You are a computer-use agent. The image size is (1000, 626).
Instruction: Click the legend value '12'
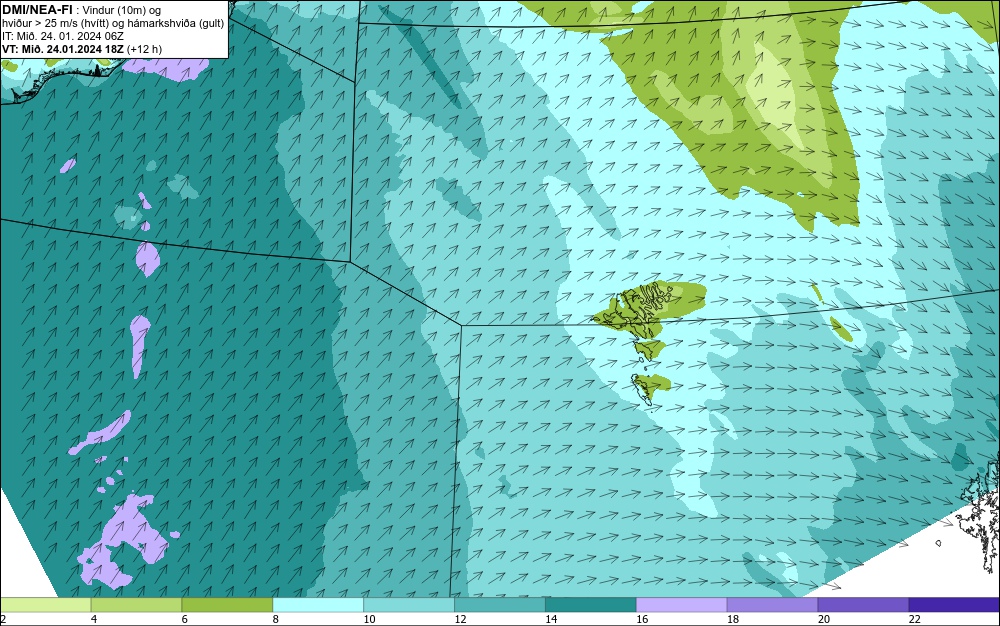coord(460,619)
